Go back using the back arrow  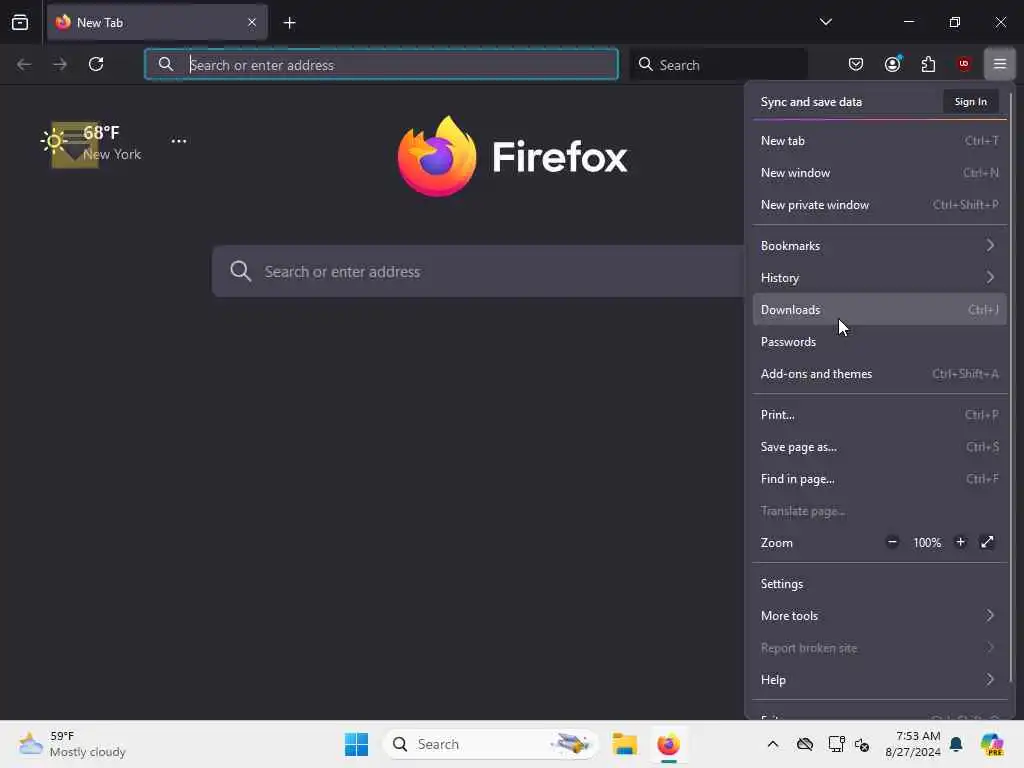[x=24, y=64]
